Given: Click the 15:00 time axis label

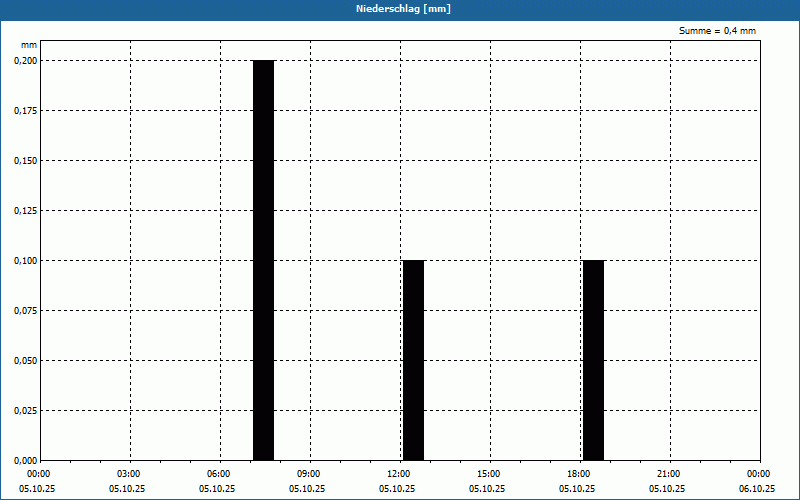Looking at the screenshot, I should tap(487, 474).
